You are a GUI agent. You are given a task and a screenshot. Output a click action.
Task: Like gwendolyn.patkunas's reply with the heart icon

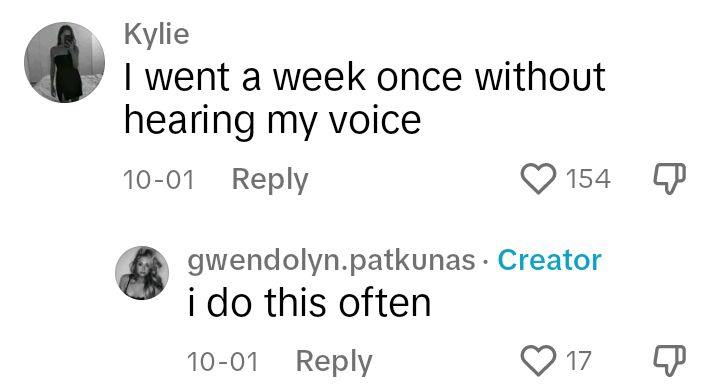538,360
